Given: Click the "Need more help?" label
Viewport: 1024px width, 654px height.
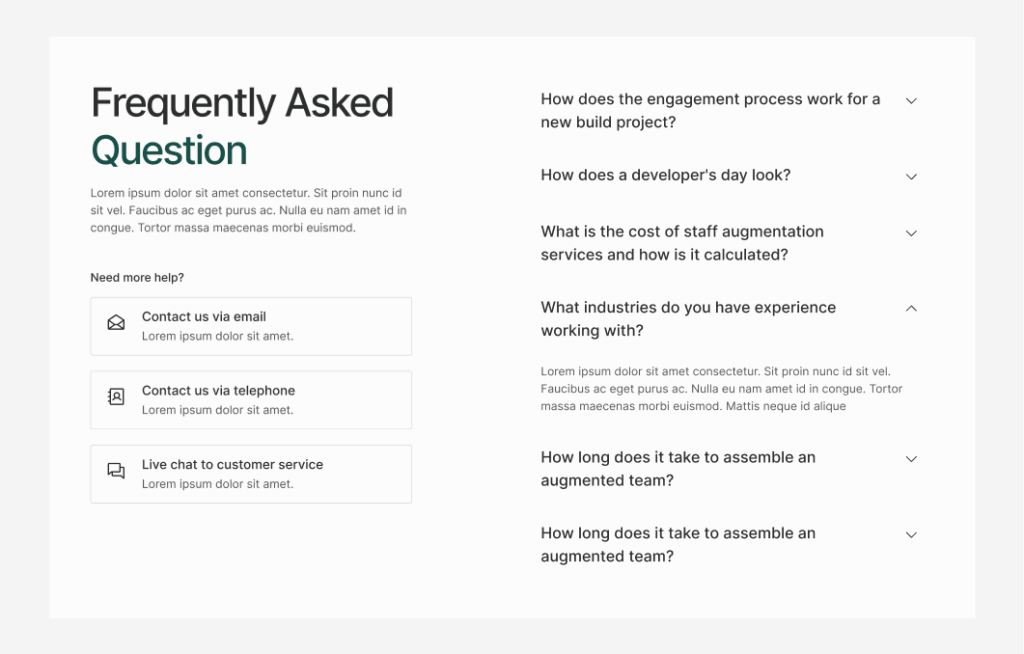Looking at the screenshot, I should tap(137, 278).
